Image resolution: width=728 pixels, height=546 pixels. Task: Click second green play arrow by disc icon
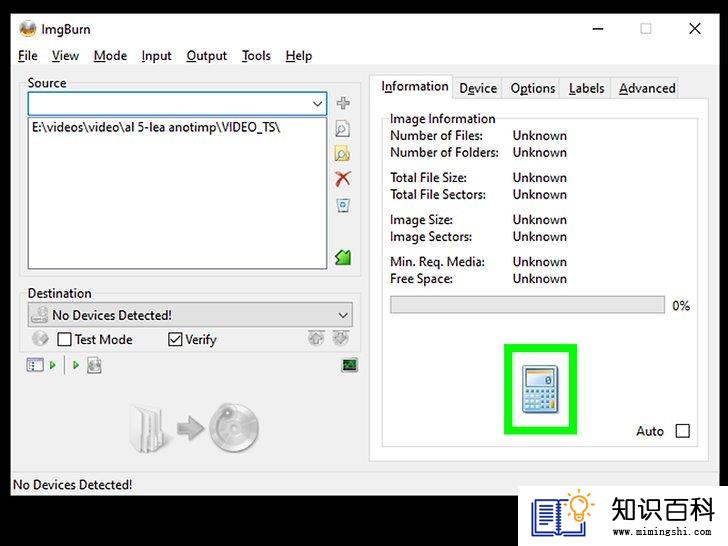(x=76, y=365)
